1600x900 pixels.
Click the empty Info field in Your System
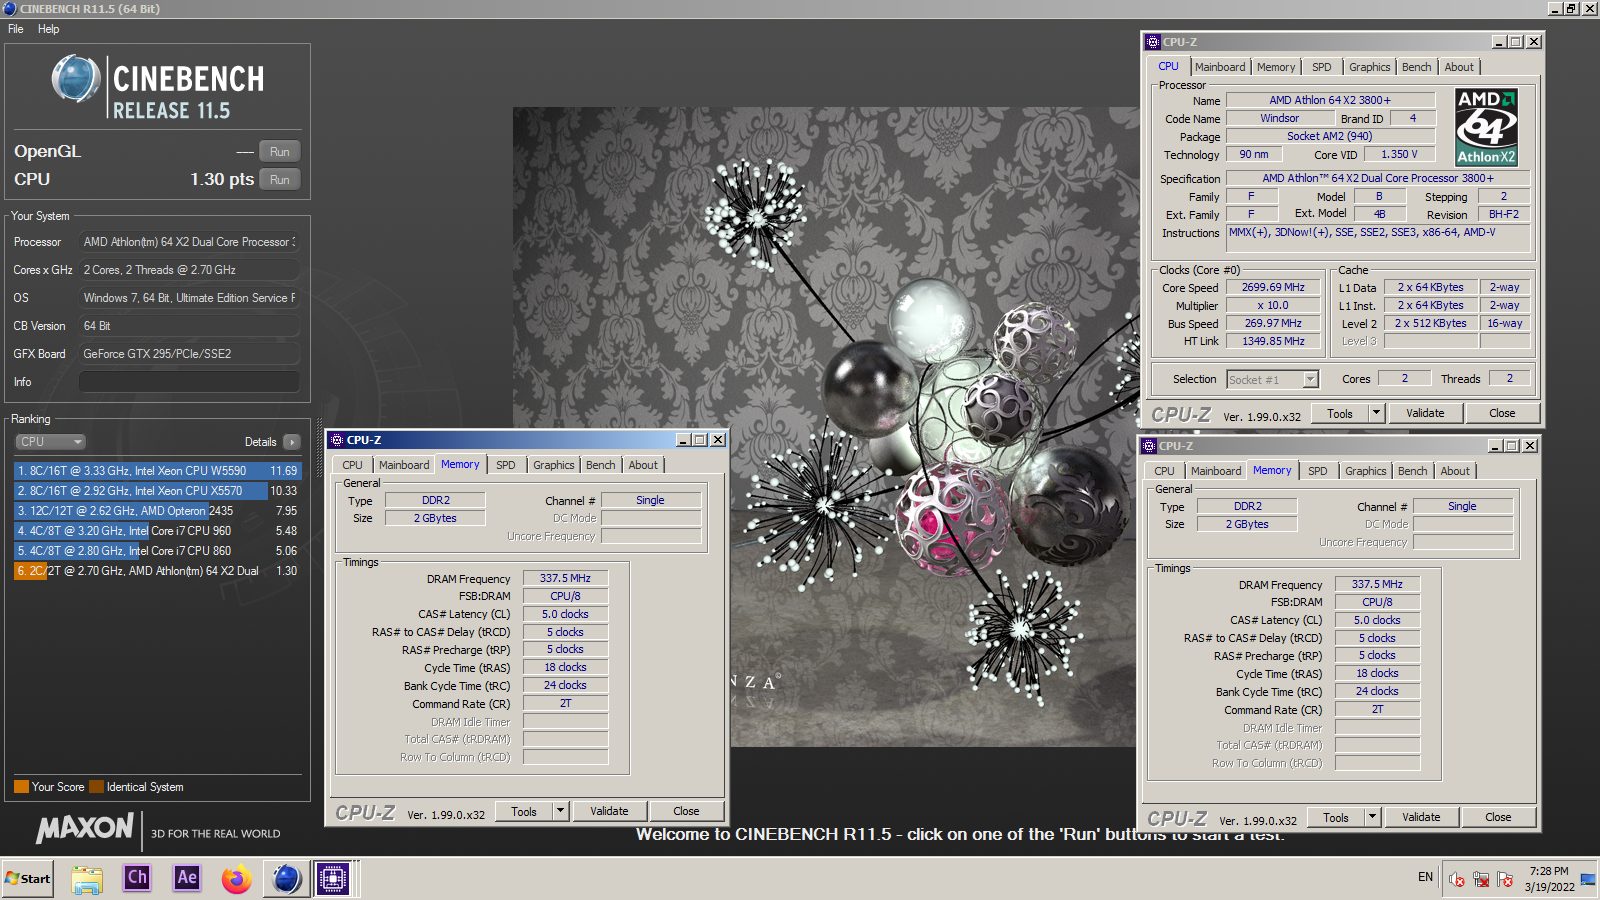189,382
